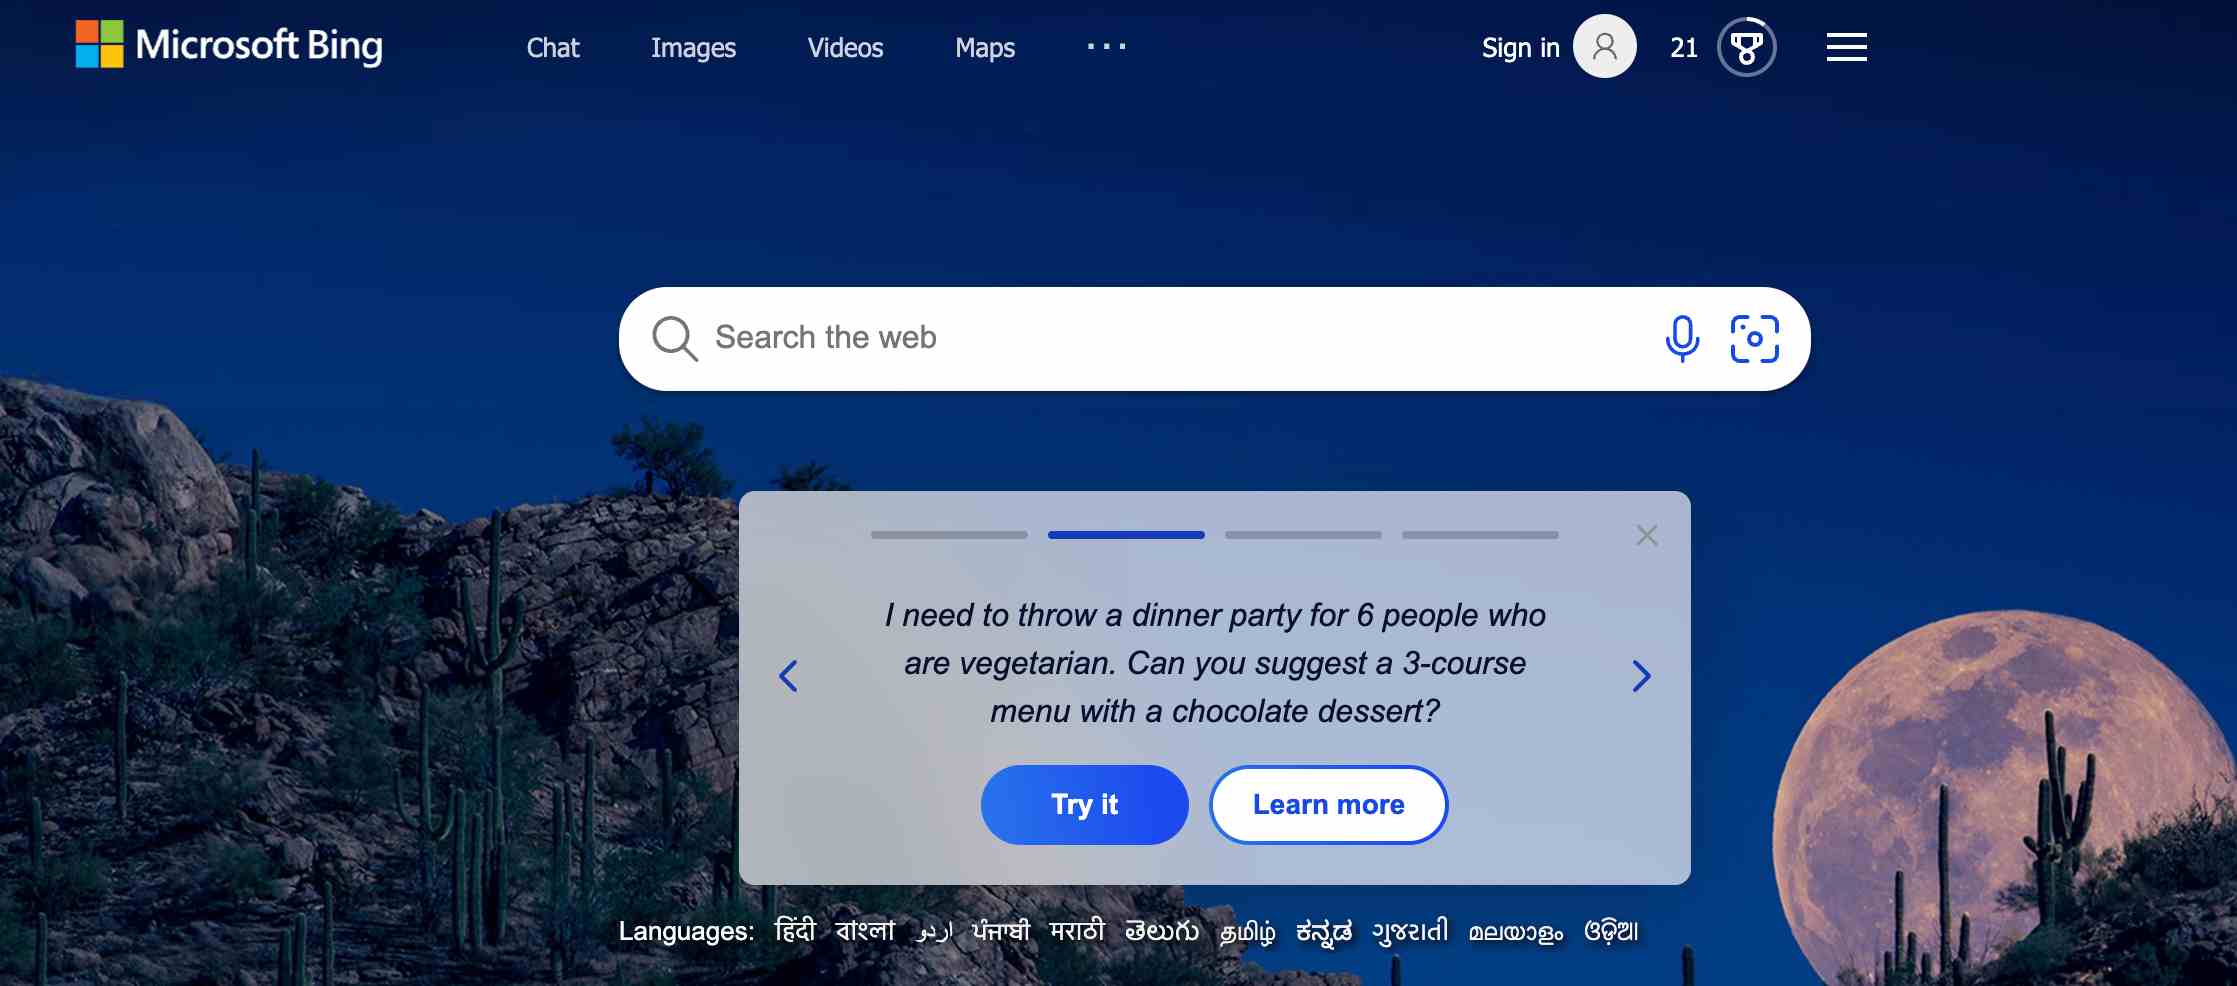Open the hamburger settings menu
The height and width of the screenshot is (986, 2237).
pos(1847,47)
